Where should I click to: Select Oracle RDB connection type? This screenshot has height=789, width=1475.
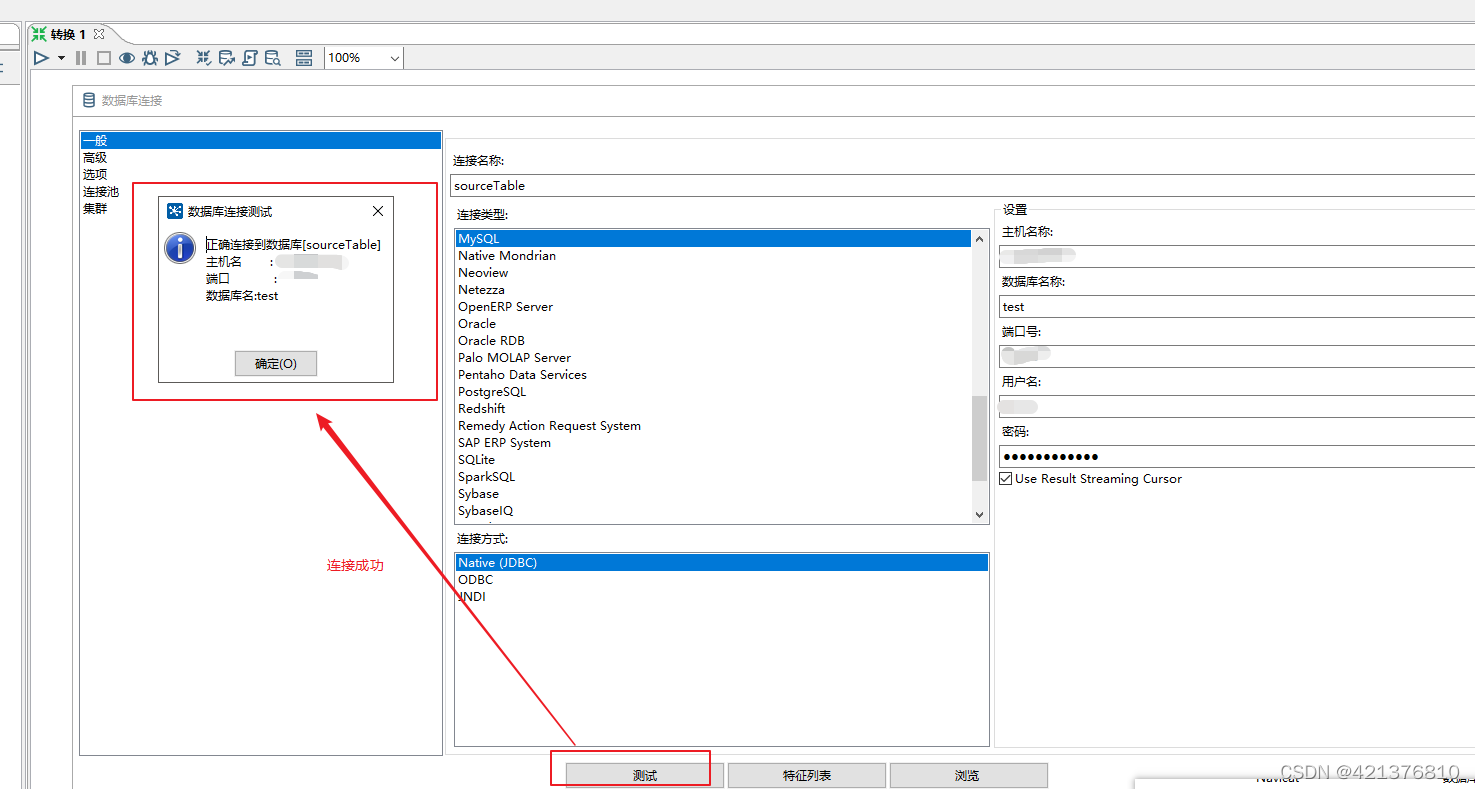pos(491,340)
